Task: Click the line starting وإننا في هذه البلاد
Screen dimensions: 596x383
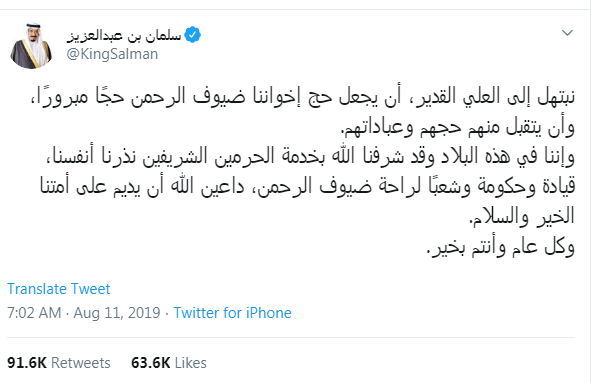Action: click(310, 157)
